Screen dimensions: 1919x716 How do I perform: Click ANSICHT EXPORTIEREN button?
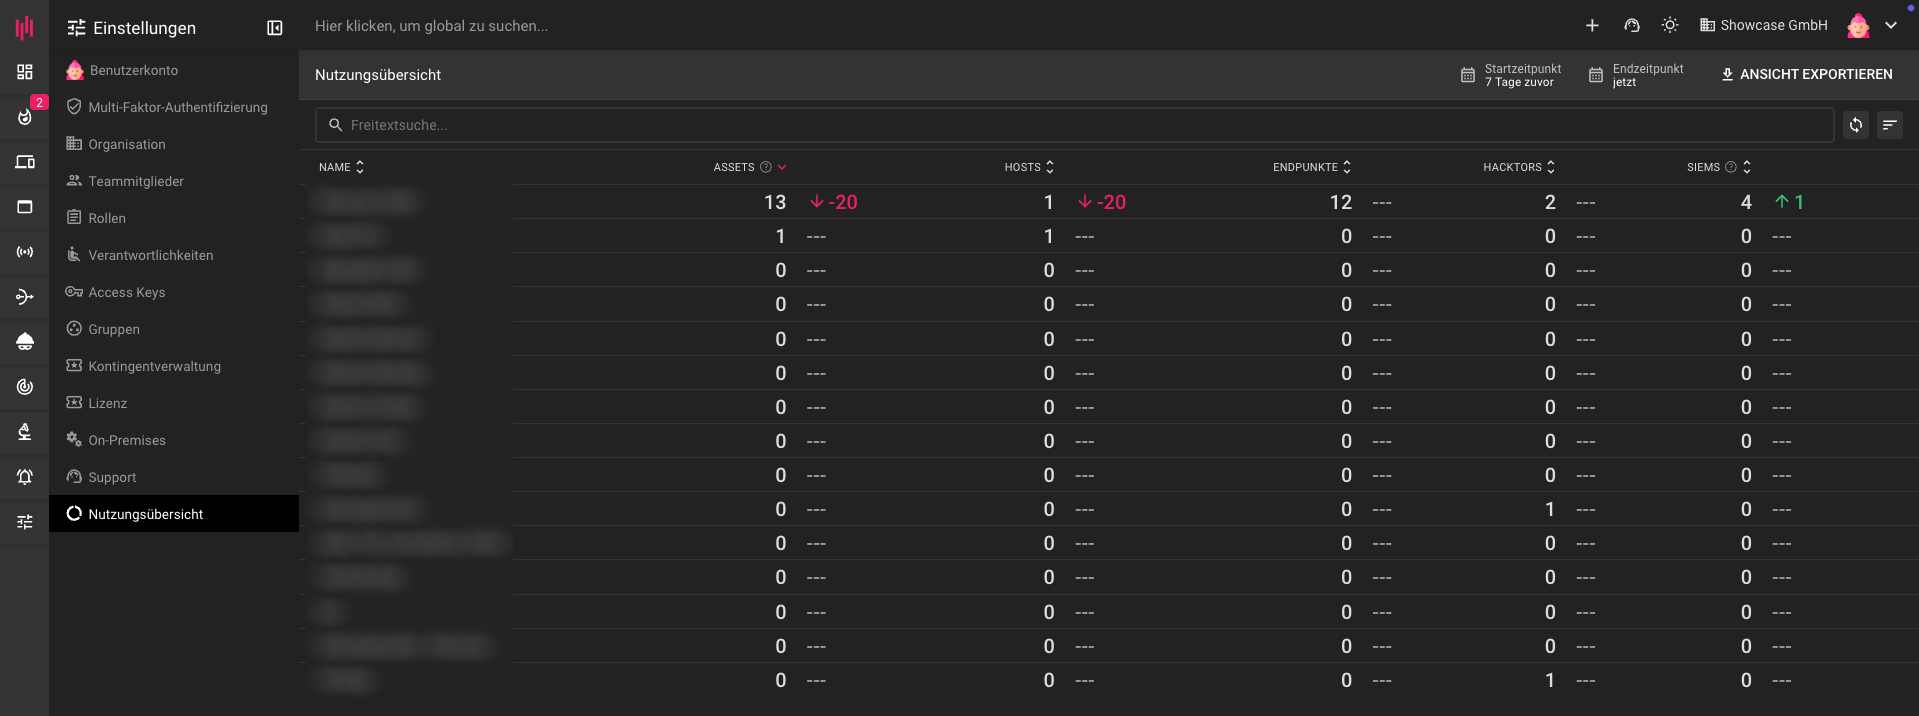click(1806, 75)
